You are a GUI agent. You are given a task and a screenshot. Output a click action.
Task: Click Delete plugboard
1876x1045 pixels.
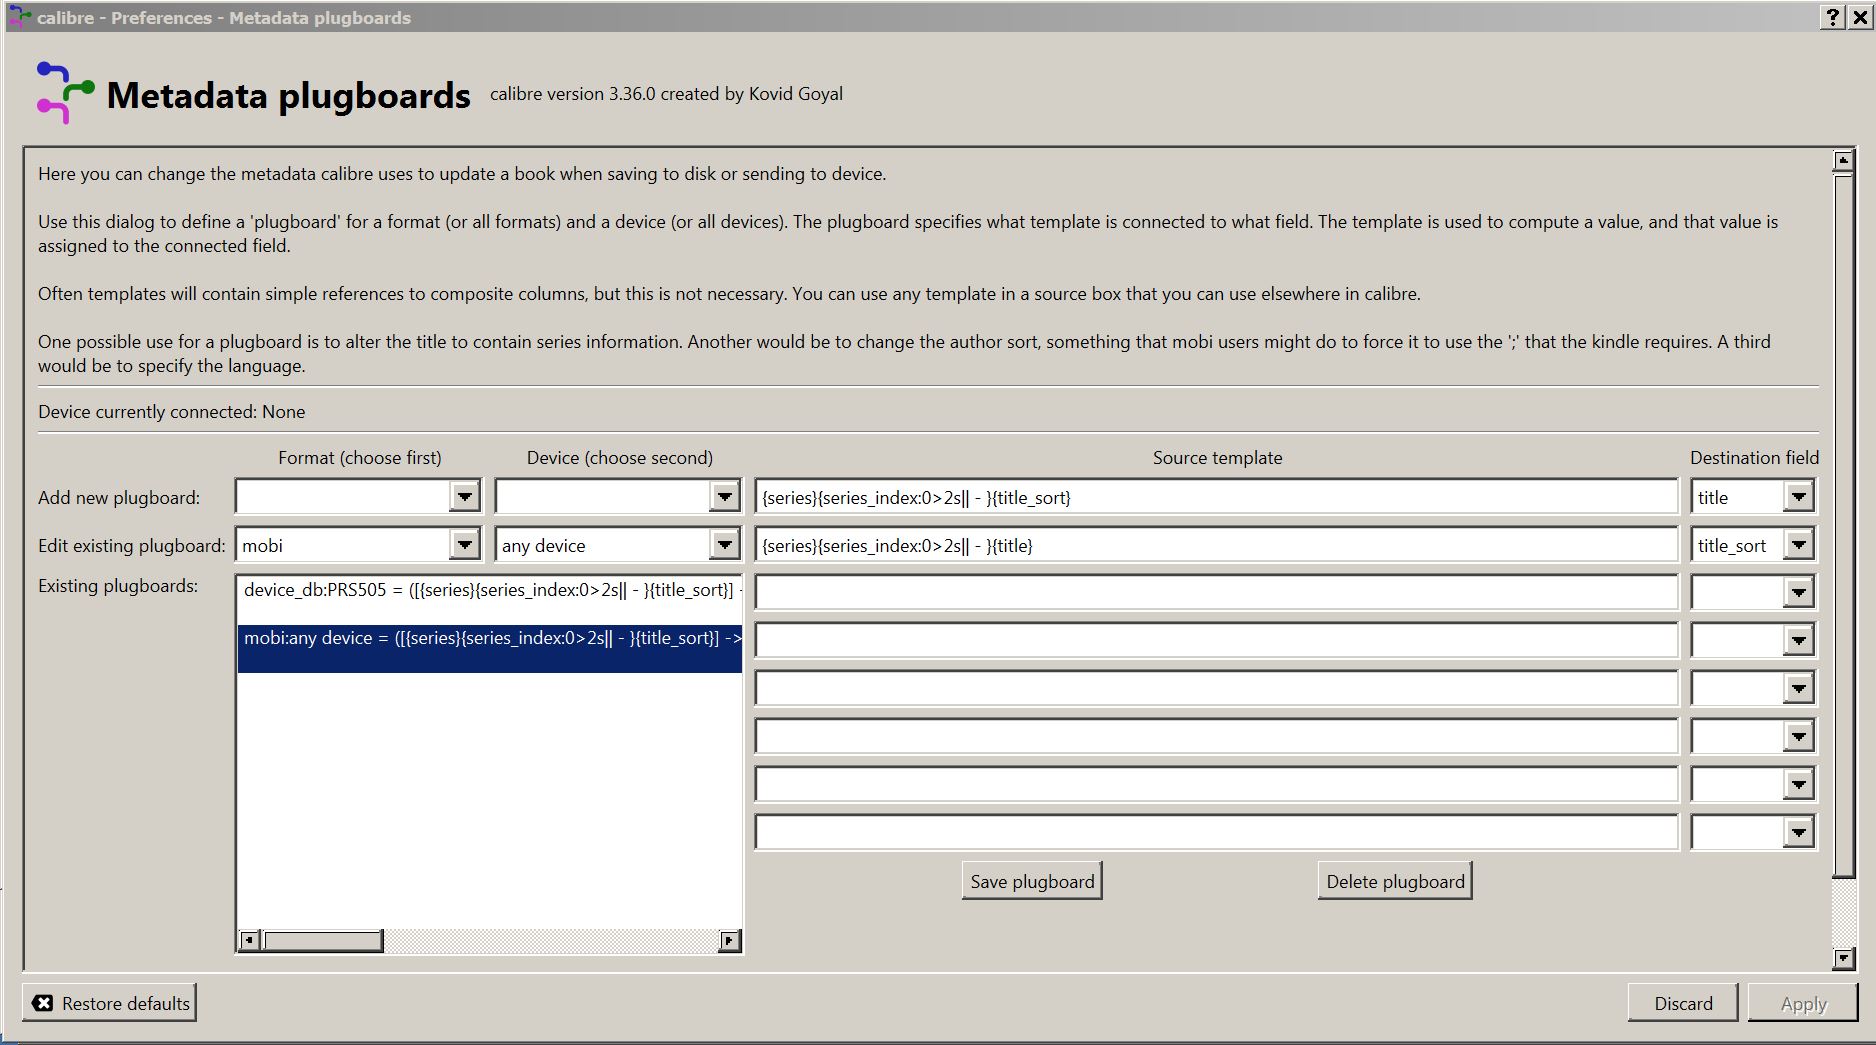coord(1395,881)
